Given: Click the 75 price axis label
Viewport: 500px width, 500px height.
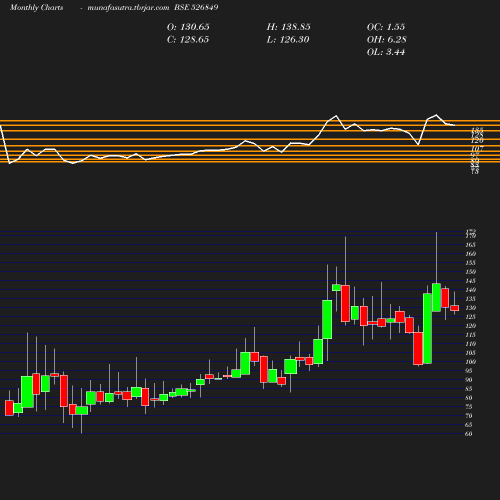Looking at the screenshot, I should pos(468,407).
